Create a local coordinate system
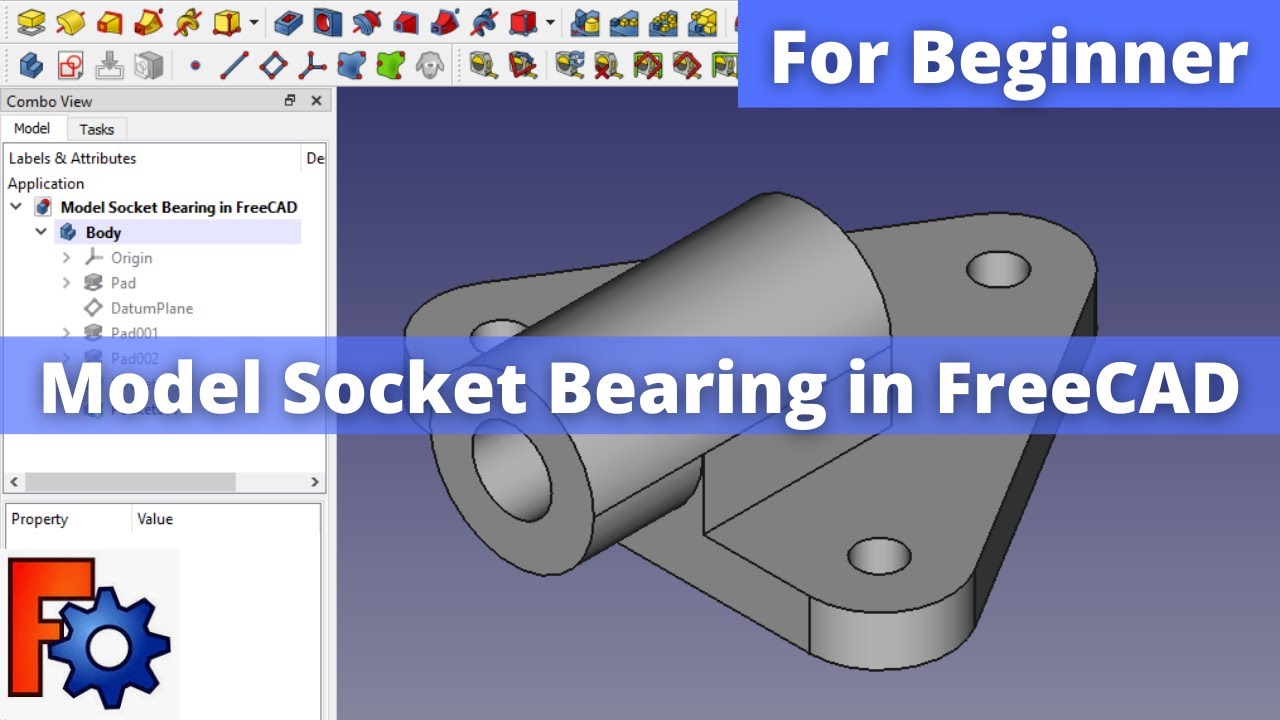This screenshot has width=1280, height=720. (312, 66)
